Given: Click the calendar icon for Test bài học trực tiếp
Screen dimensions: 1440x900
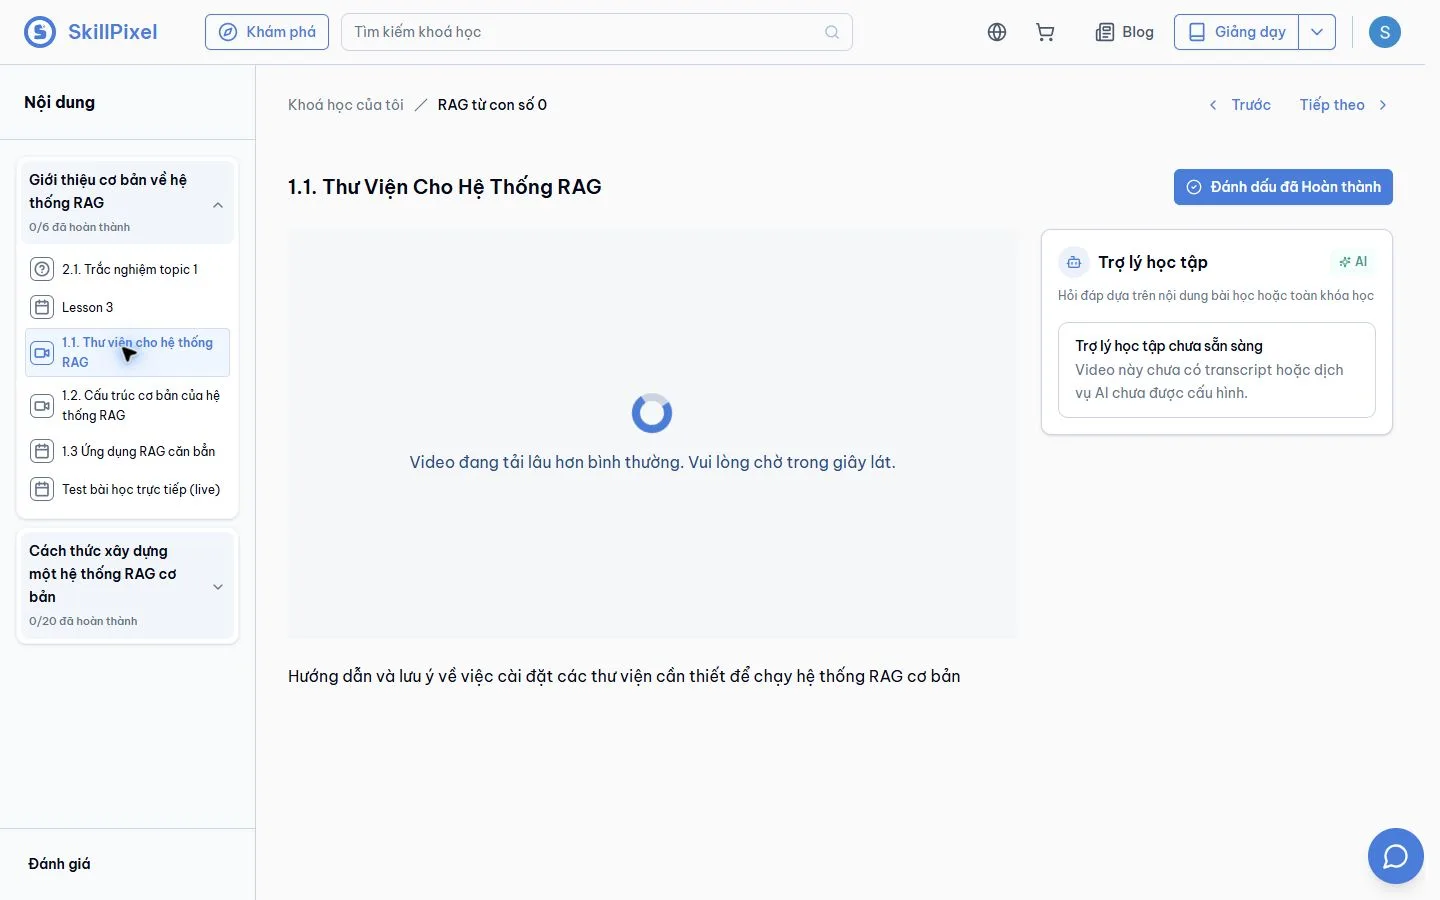Looking at the screenshot, I should click(42, 489).
